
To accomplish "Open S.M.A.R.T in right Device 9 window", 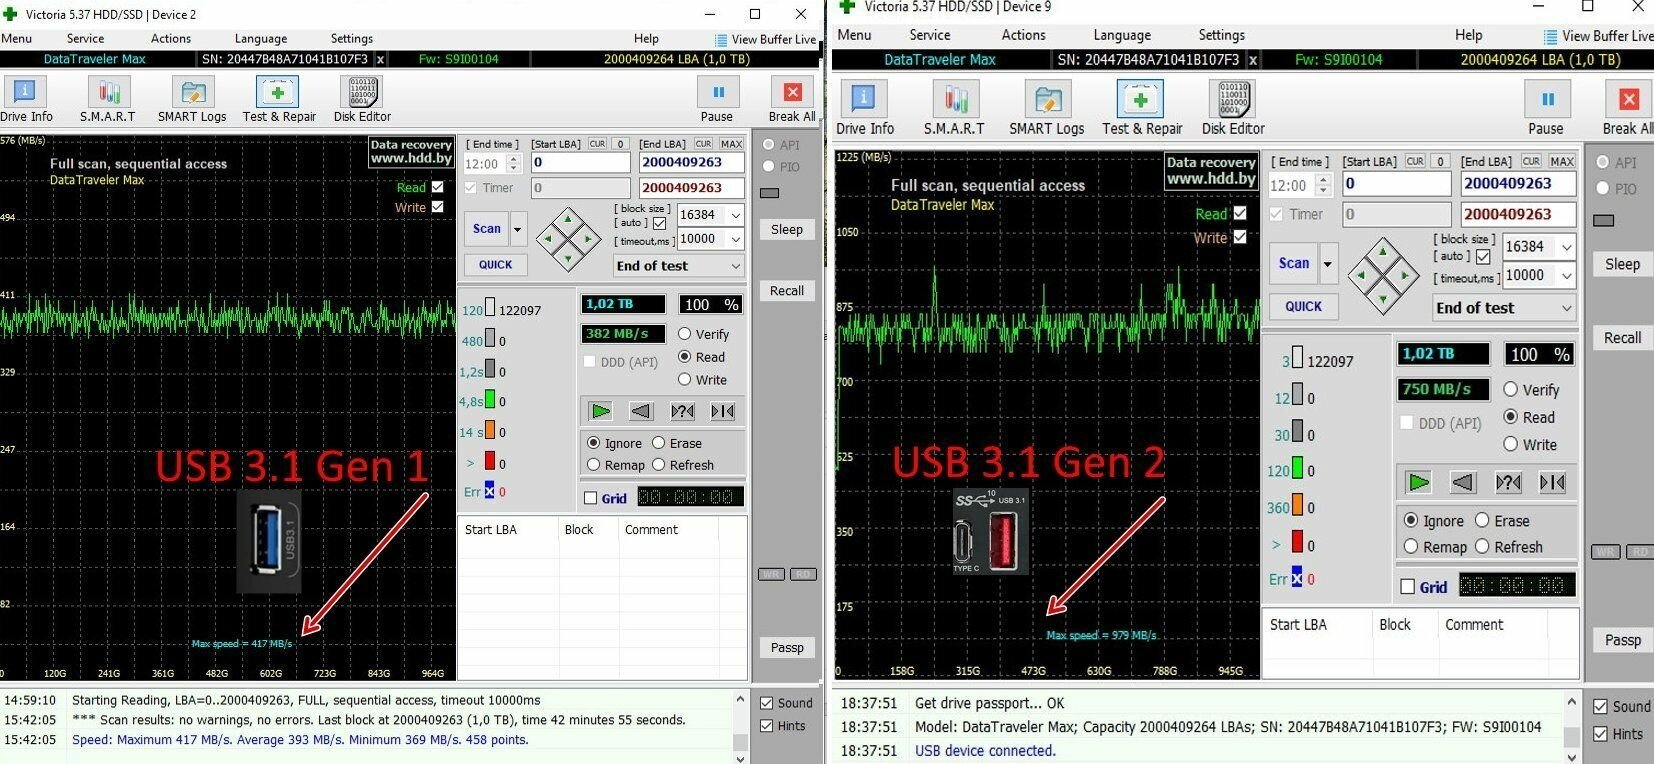I will (x=954, y=108).
